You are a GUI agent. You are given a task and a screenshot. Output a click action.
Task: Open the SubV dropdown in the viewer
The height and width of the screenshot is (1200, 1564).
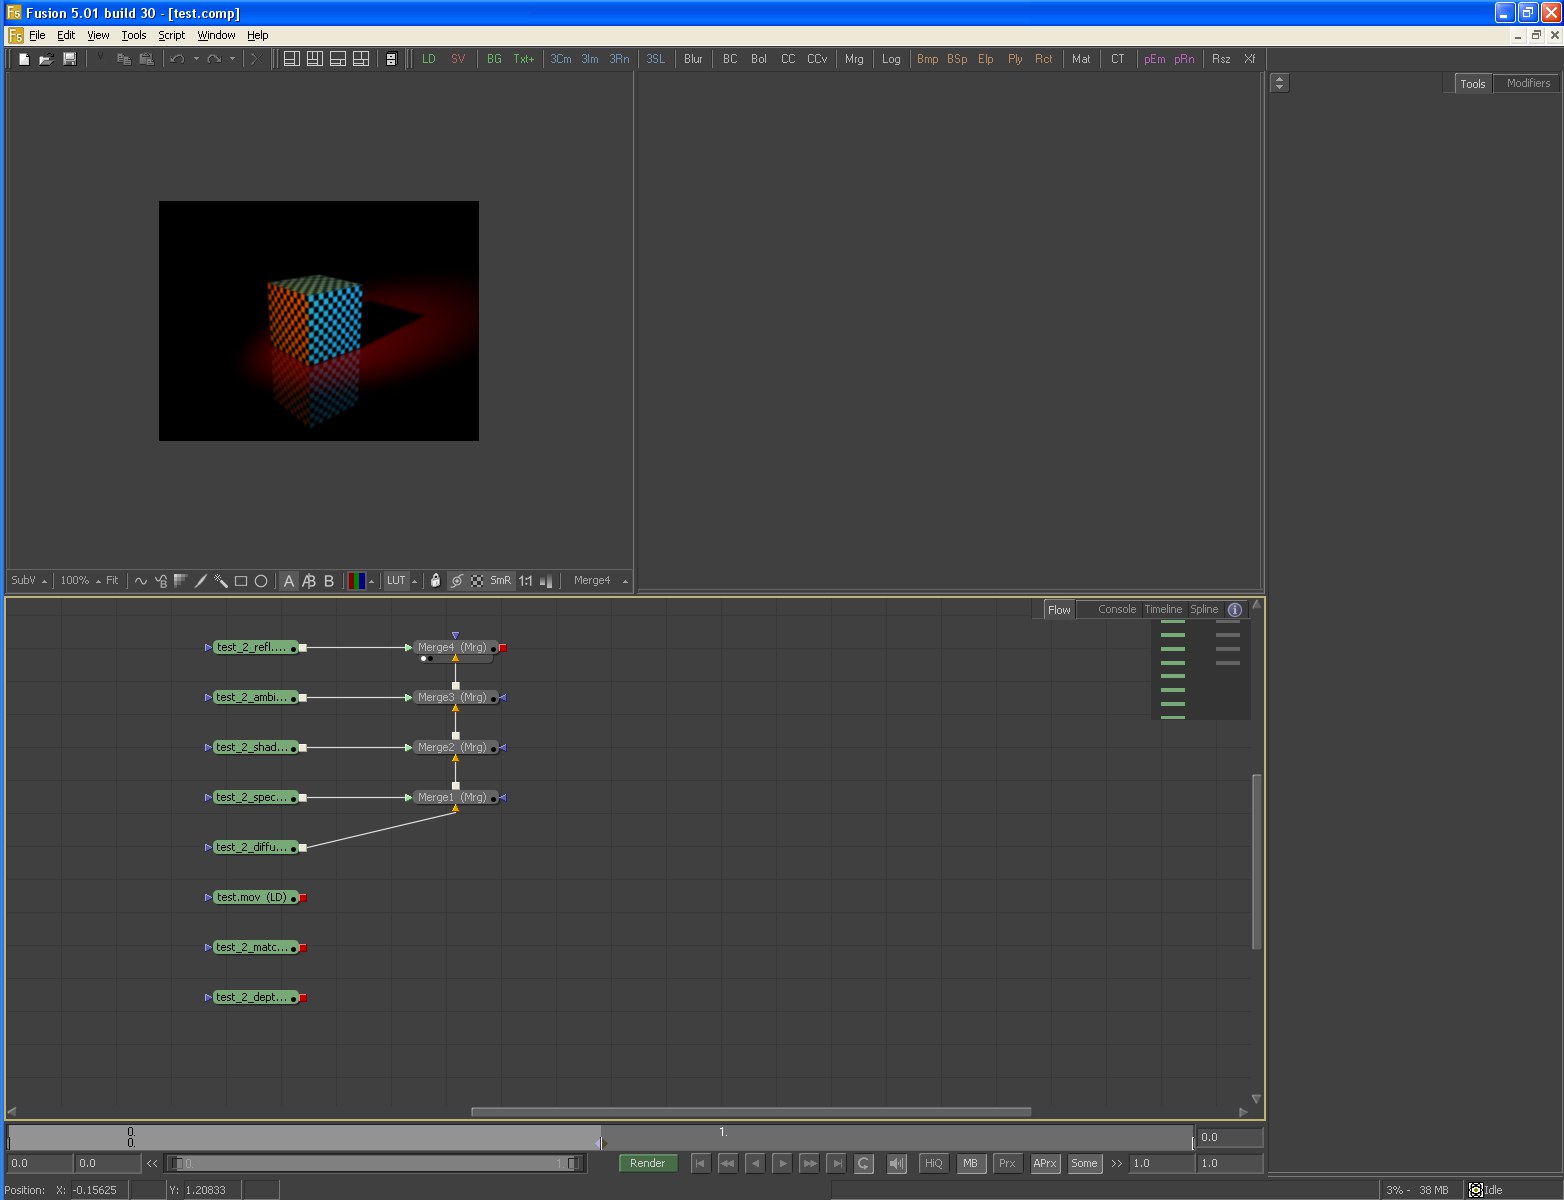28,581
